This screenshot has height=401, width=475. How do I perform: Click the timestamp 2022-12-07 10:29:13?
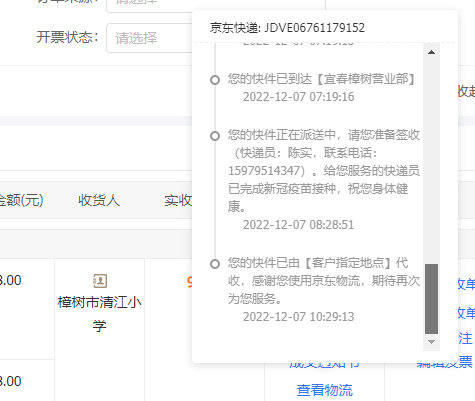[x=298, y=317]
